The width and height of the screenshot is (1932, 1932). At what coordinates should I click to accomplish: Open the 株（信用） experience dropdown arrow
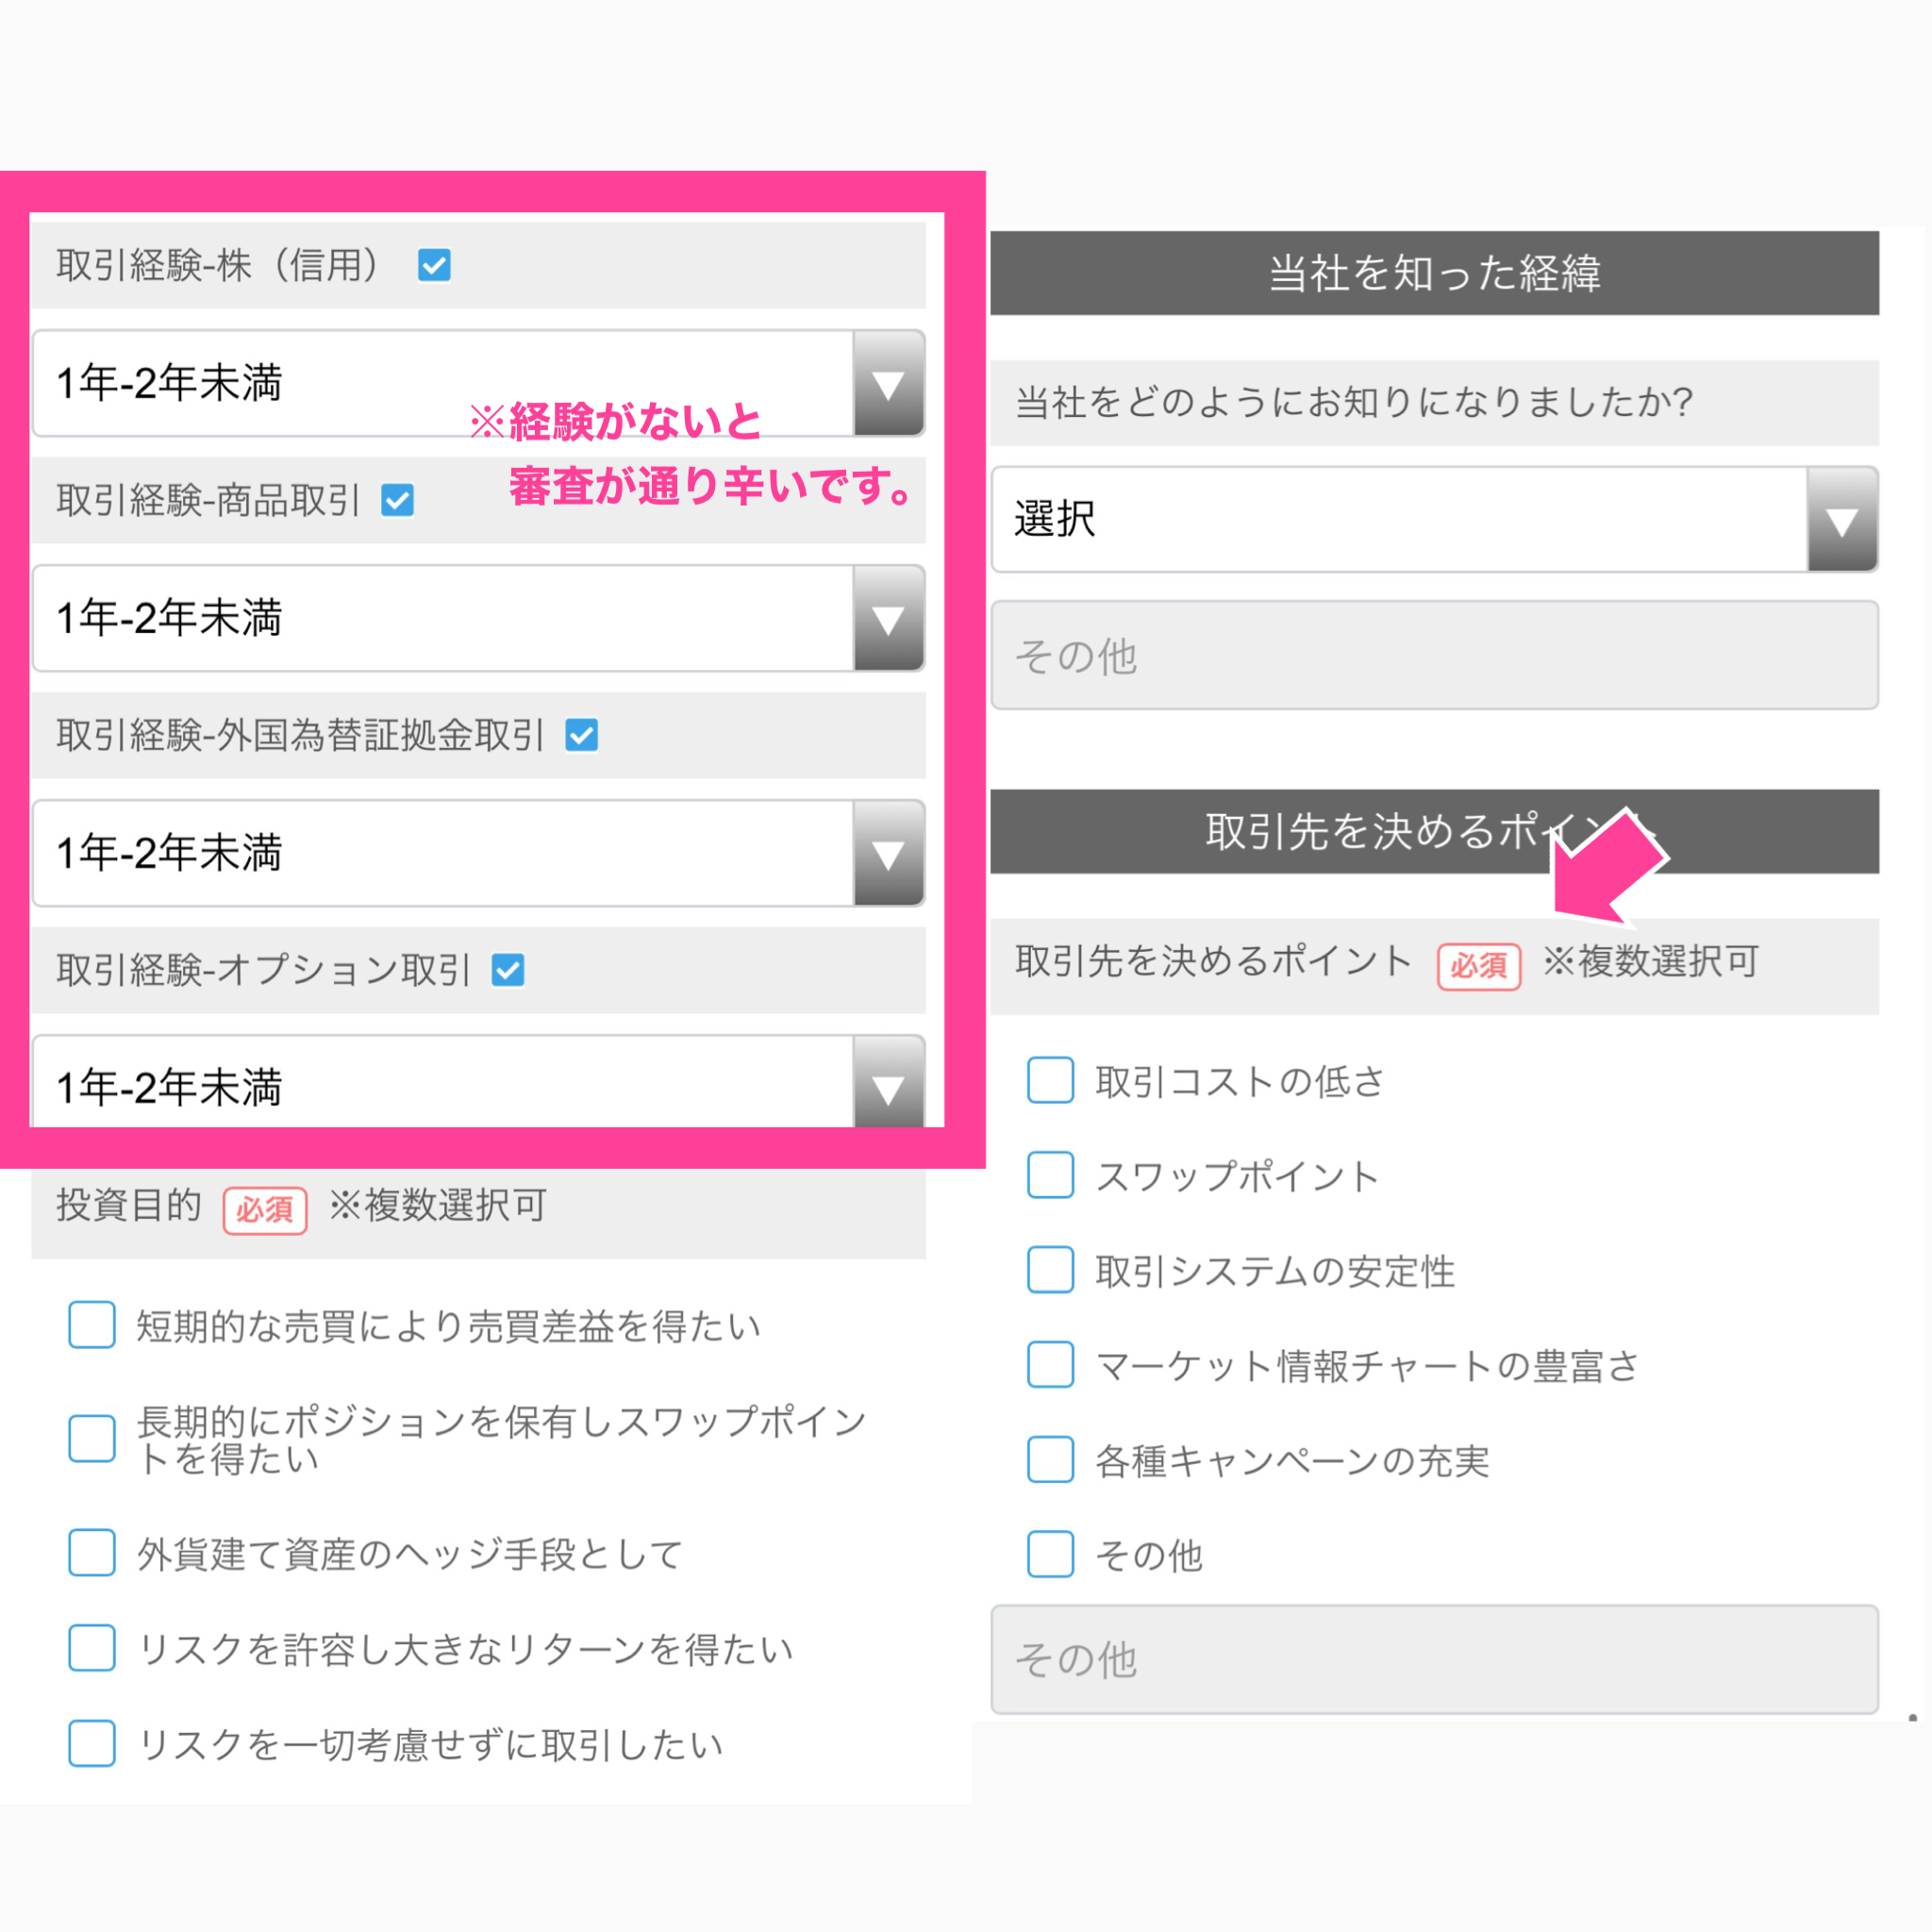pos(888,384)
